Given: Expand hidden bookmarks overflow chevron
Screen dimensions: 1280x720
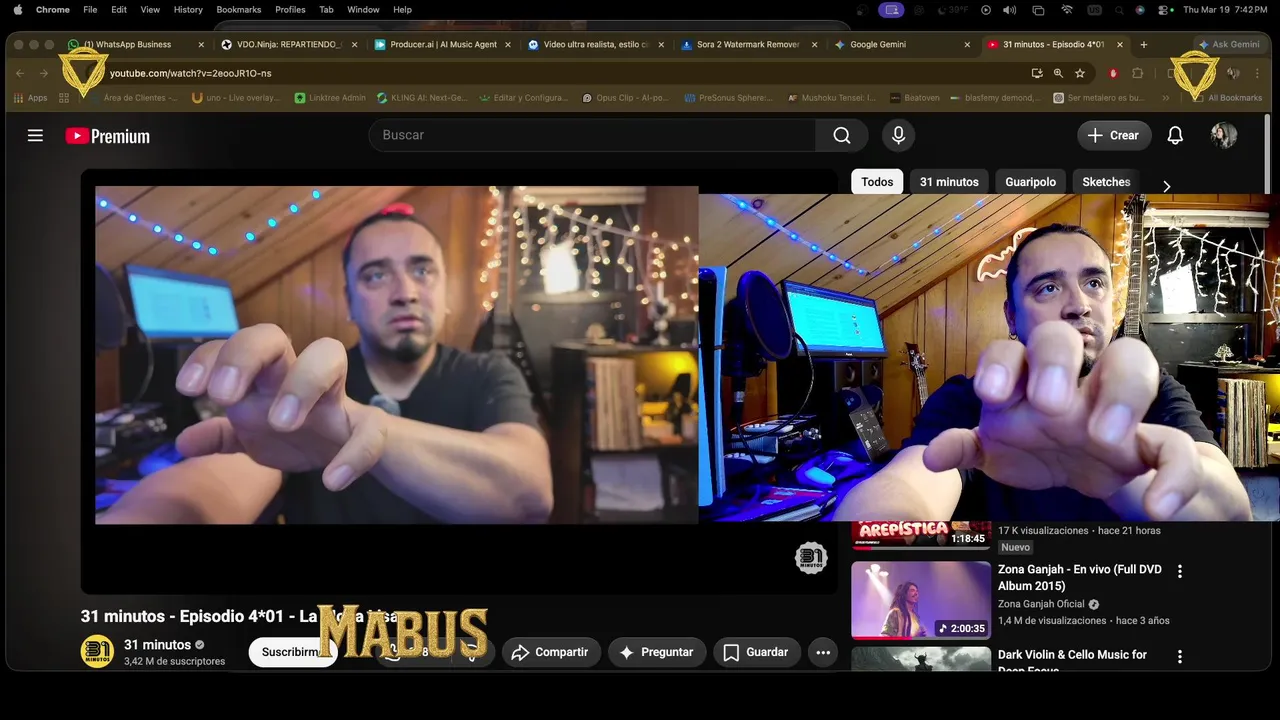Looking at the screenshot, I should [x=1165, y=98].
